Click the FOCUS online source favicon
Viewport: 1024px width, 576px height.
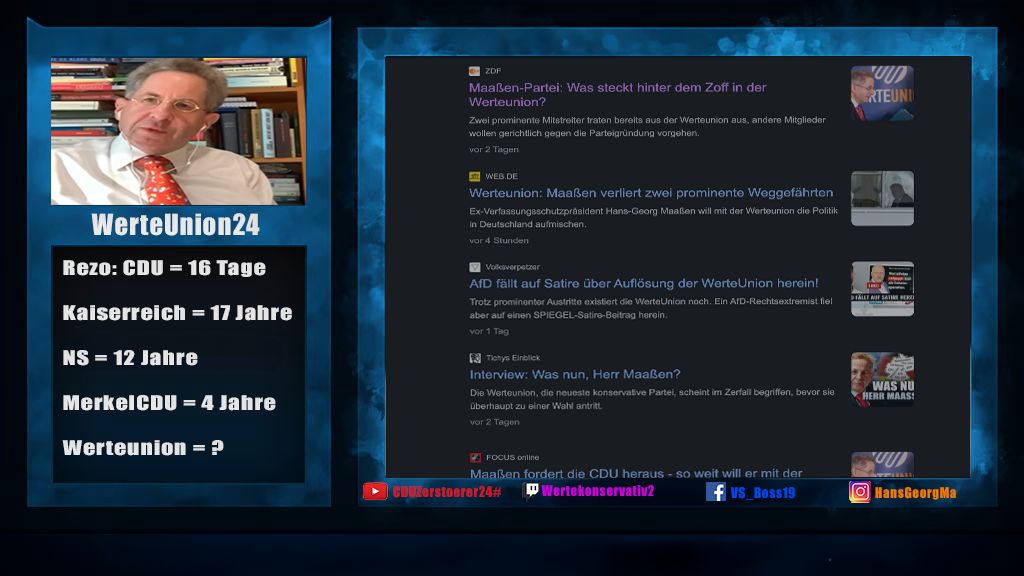[x=475, y=458]
